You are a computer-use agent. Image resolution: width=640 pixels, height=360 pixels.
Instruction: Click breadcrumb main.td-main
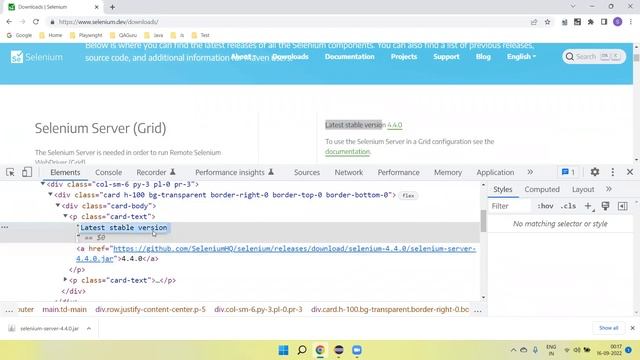click(x=64, y=309)
